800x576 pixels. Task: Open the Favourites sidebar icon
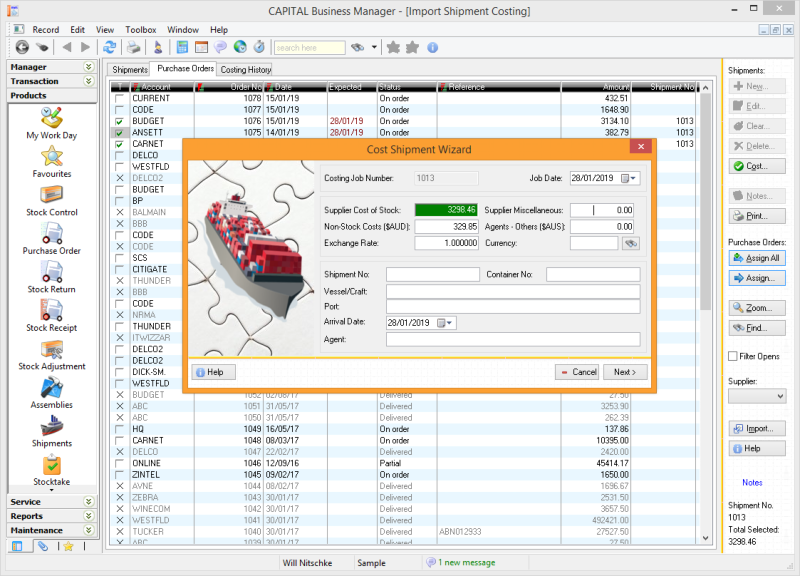point(52,162)
